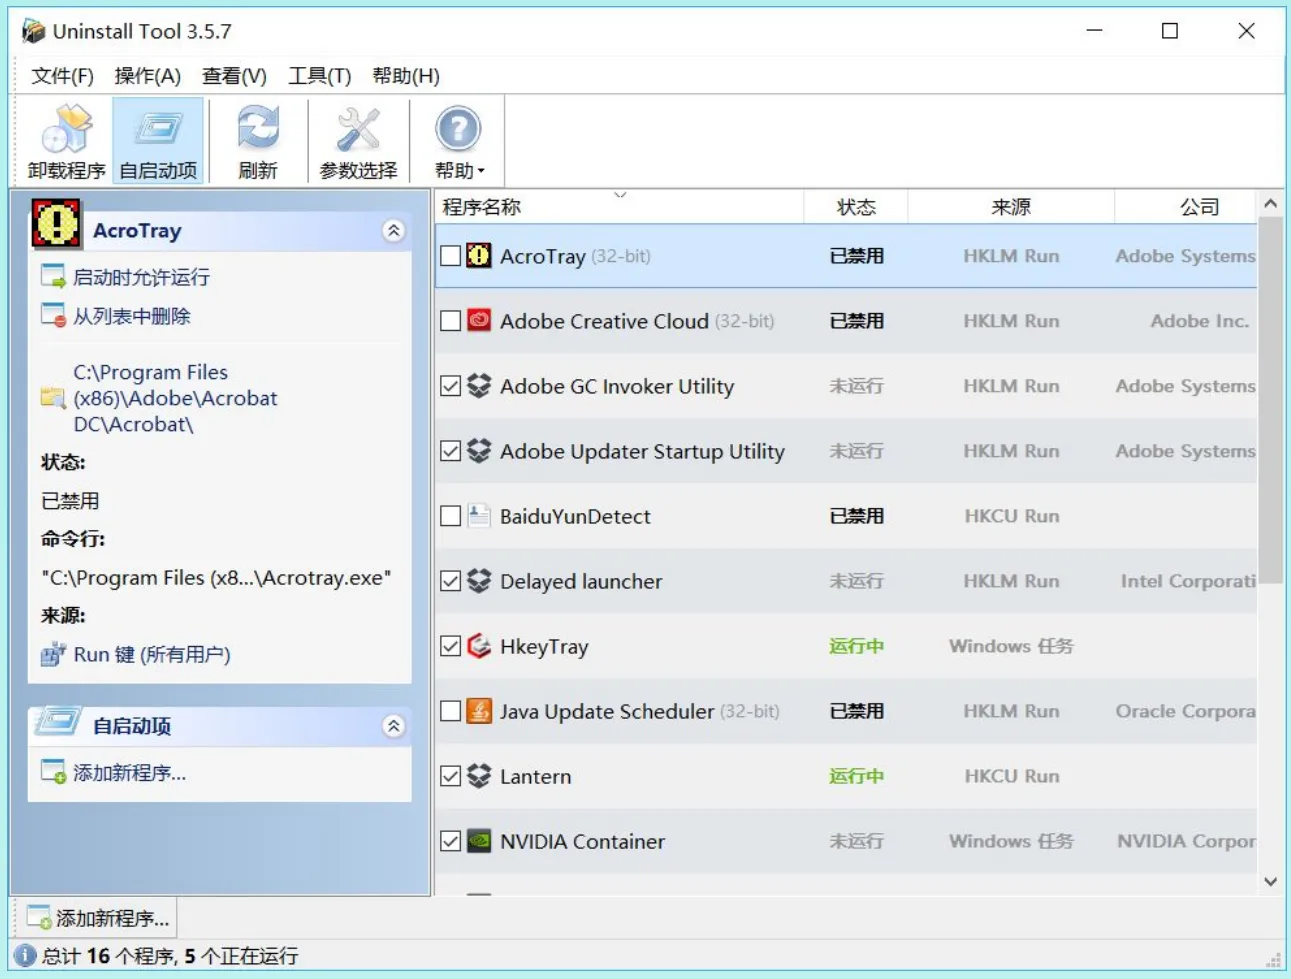Enable the AcroTray startup checkbox

click(451, 256)
